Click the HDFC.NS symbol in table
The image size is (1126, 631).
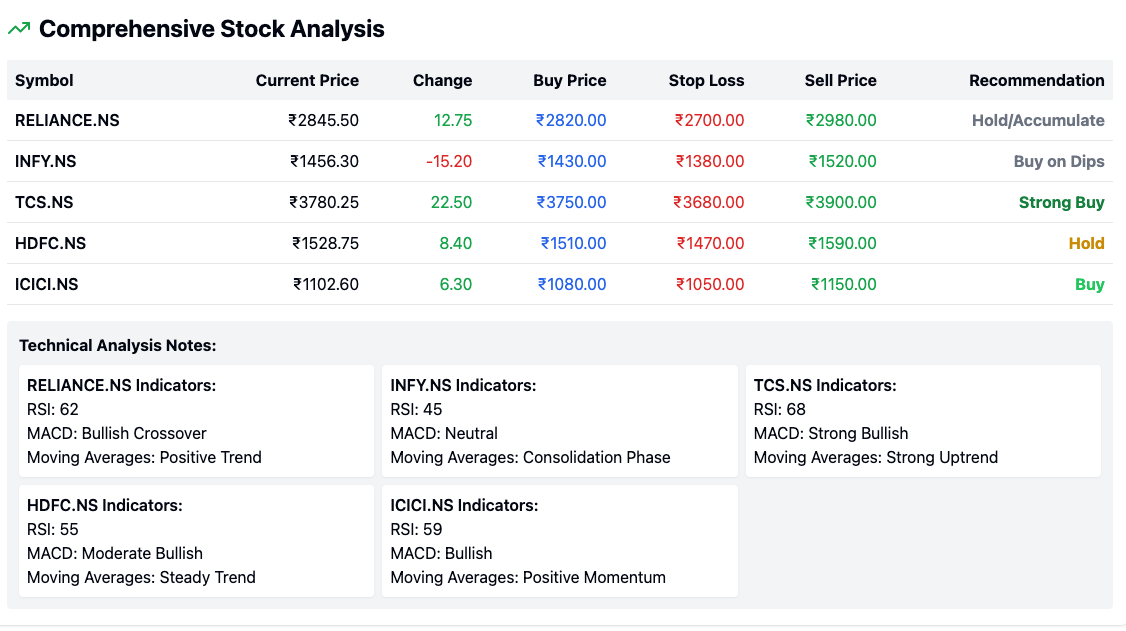click(x=50, y=243)
